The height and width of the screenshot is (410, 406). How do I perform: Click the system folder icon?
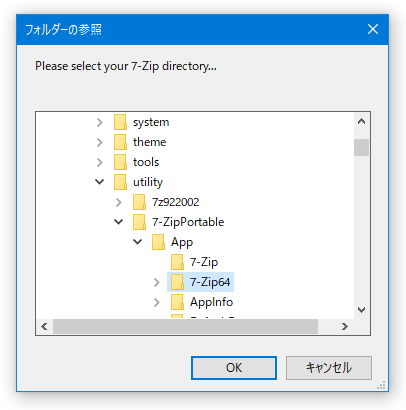(x=120, y=122)
